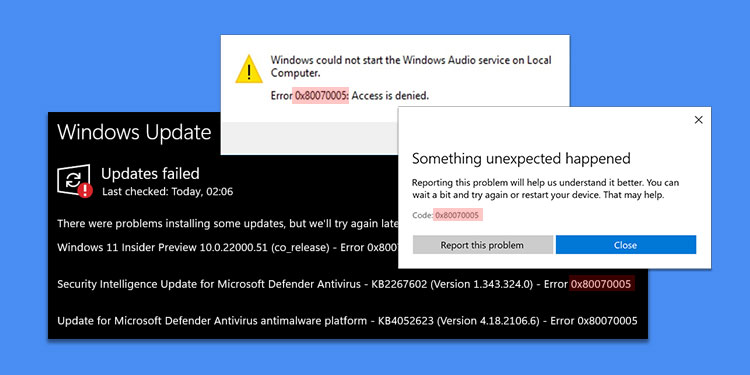Click Last checked: Today, 02:06 text
The width and height of the screenshot is (750, 375).
(x=167, y=192)
